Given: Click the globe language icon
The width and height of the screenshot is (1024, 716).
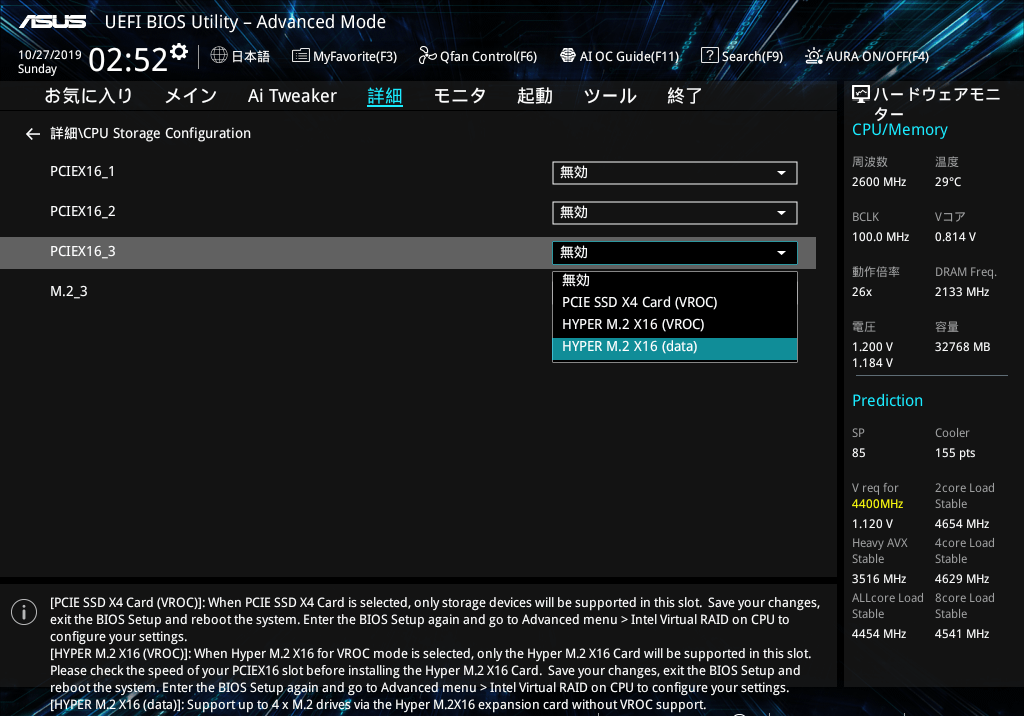Looking at the screenshot, I should point(219,56).
